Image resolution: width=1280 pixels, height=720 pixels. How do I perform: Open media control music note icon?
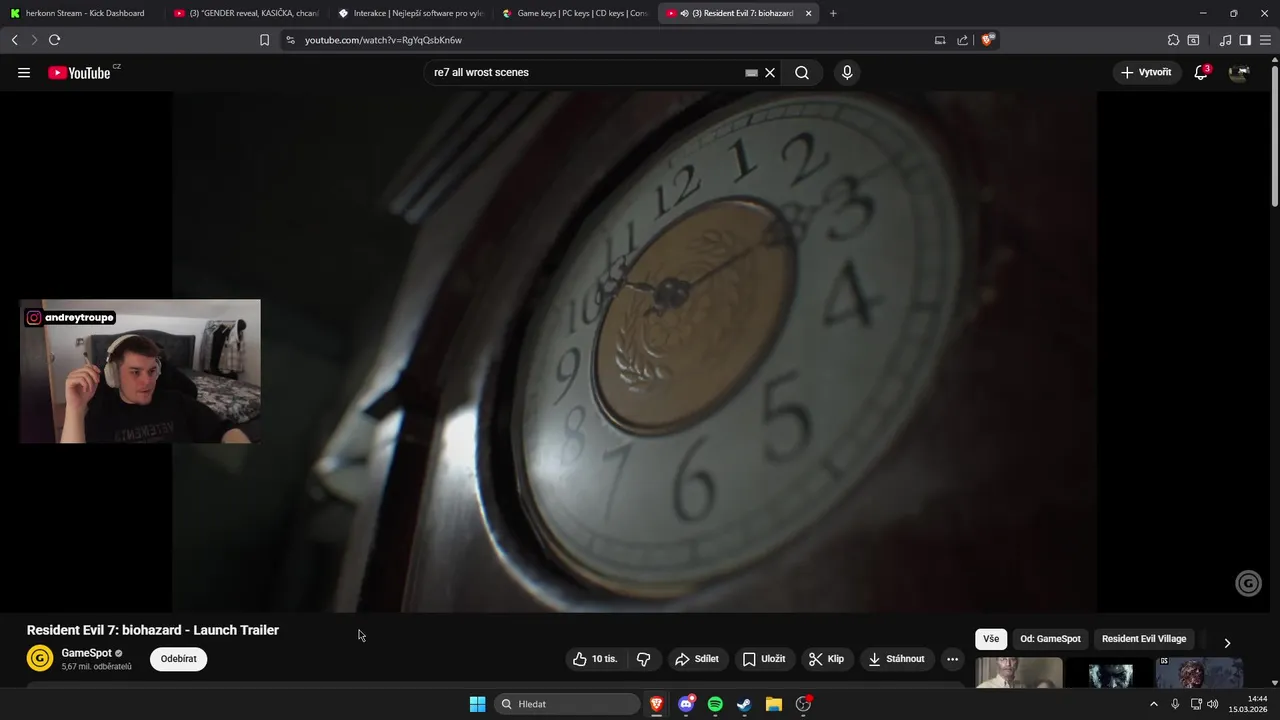click(x=1225, y=40)
